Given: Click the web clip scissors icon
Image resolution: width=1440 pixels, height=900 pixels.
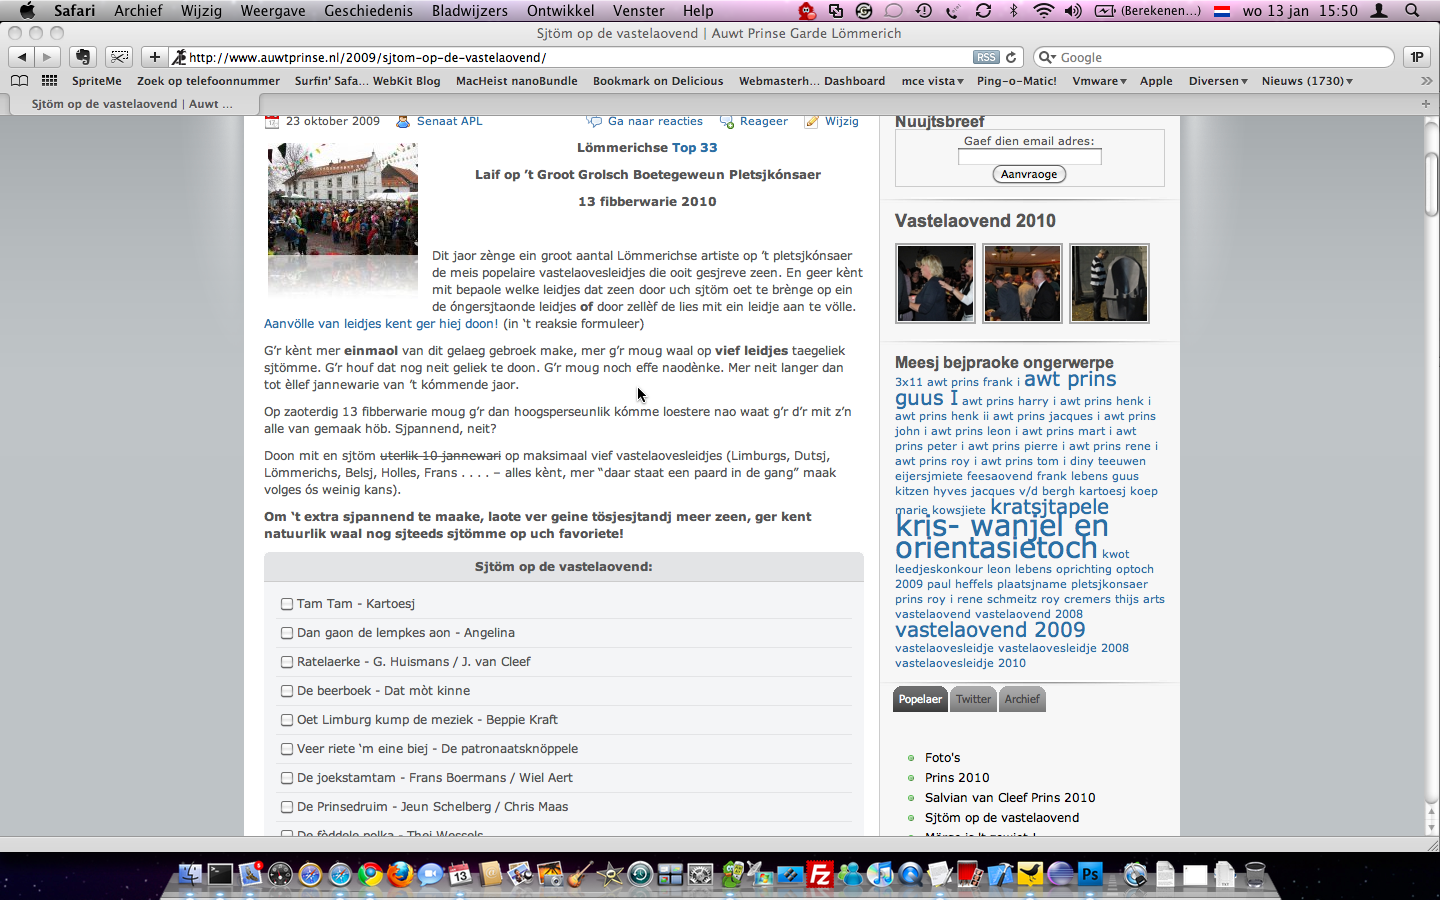Looking at the screenshot, I should (x=119, y=57).
